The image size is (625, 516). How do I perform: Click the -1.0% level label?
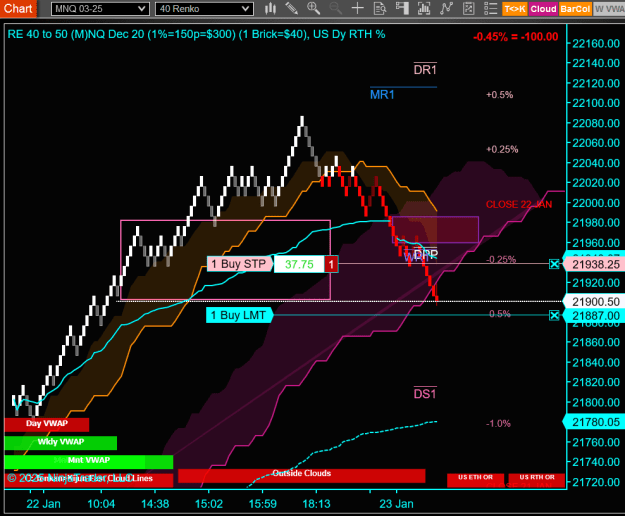[x=498, y=424]
